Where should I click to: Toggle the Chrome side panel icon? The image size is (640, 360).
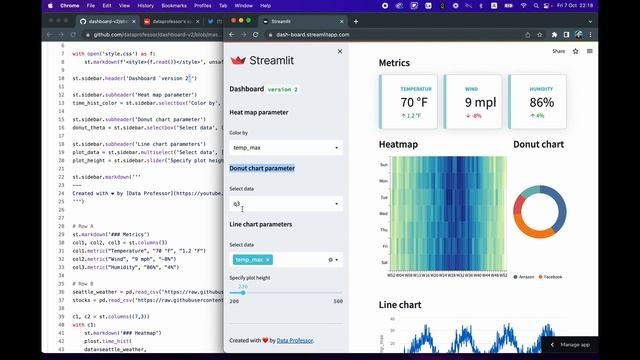click(x=566, y=35)
